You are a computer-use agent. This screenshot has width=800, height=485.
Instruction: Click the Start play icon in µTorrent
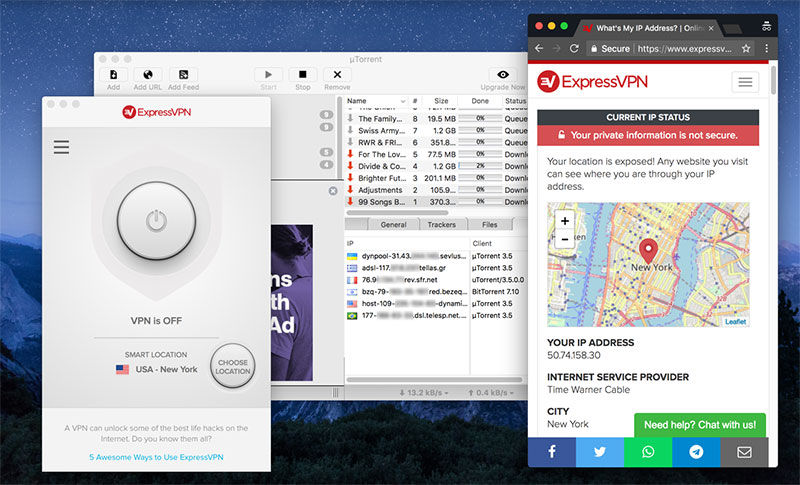click(268, 74)
